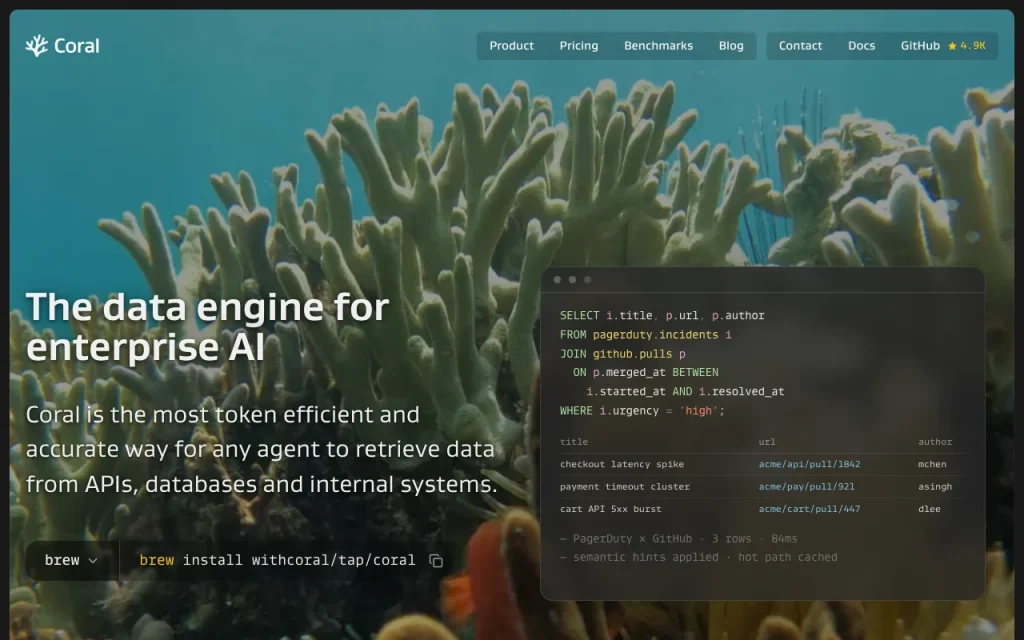Click the 'url' column header
1024x640 pixels.
tap(767, 442)
